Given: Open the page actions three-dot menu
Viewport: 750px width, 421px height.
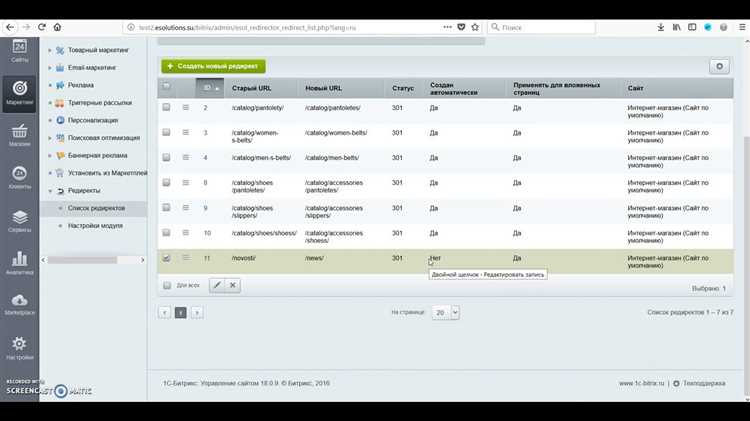Looking at the screenshot, I should [447, 27].
